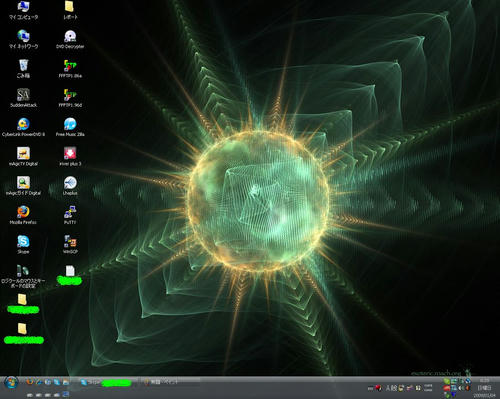Select the Irvine plus 3 desktop icon

click(70, 157)
